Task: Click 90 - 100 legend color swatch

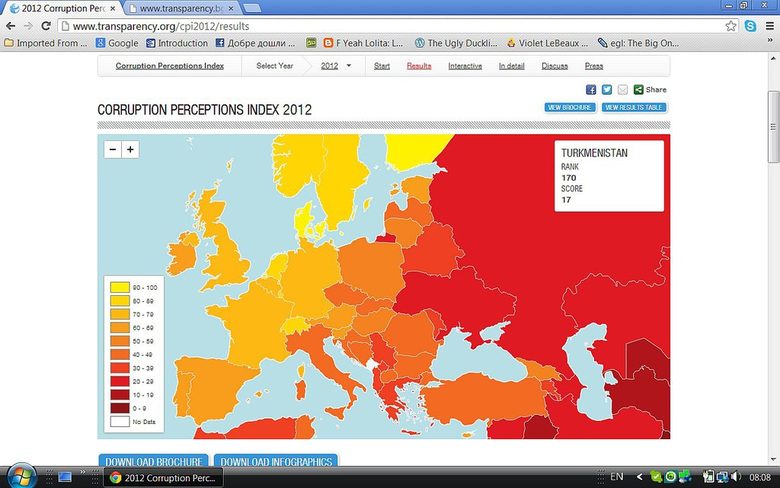Action: click(120, 287)
